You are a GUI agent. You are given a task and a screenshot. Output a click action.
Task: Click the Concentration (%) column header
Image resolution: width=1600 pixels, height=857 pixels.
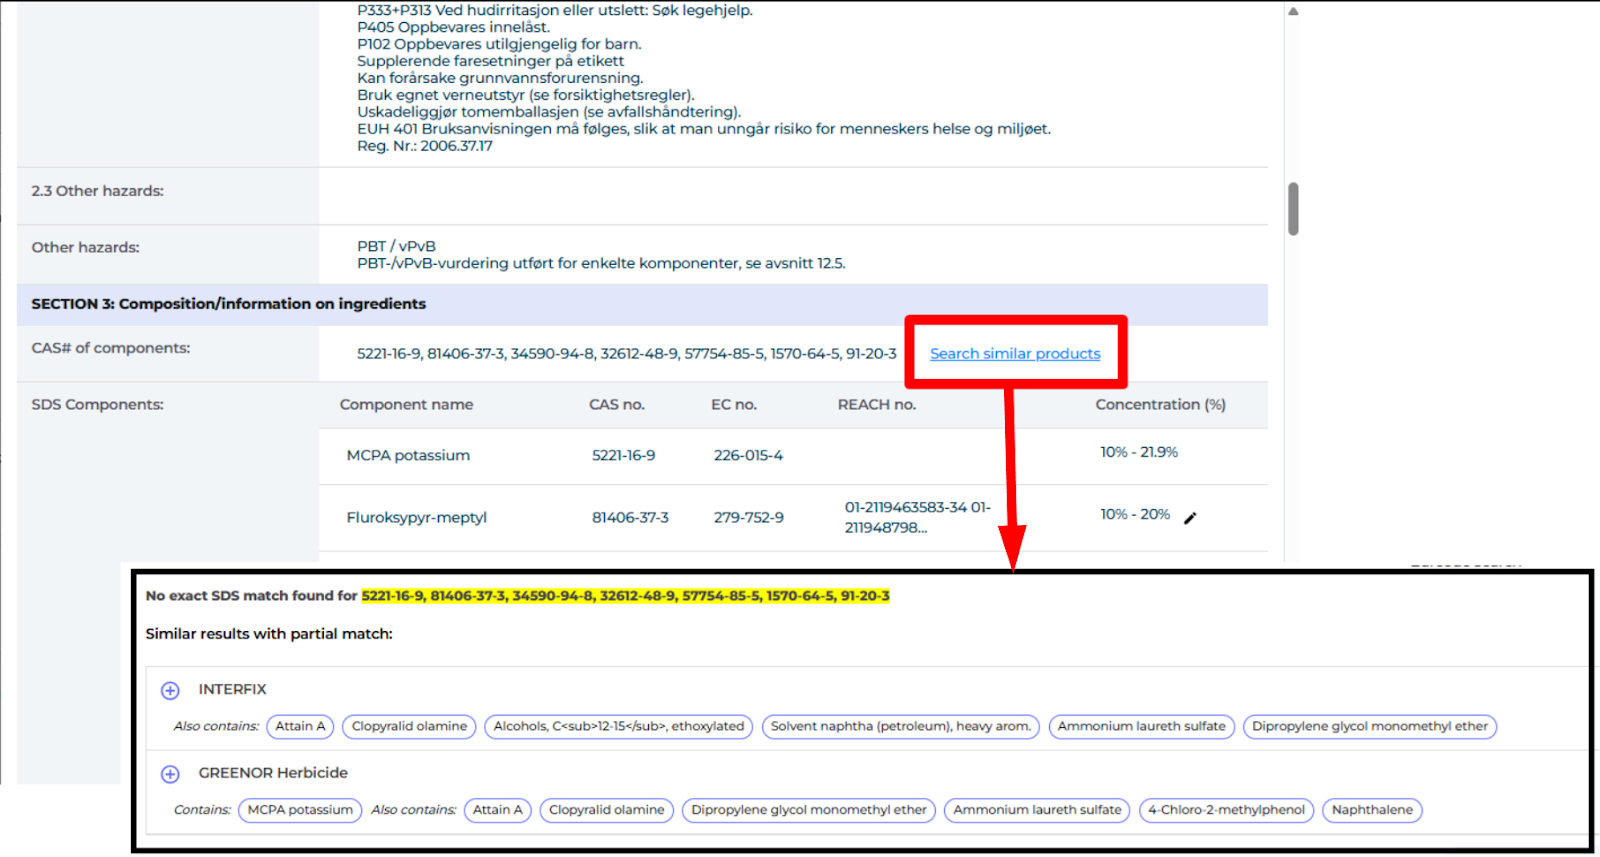[x=1160, y=405]
